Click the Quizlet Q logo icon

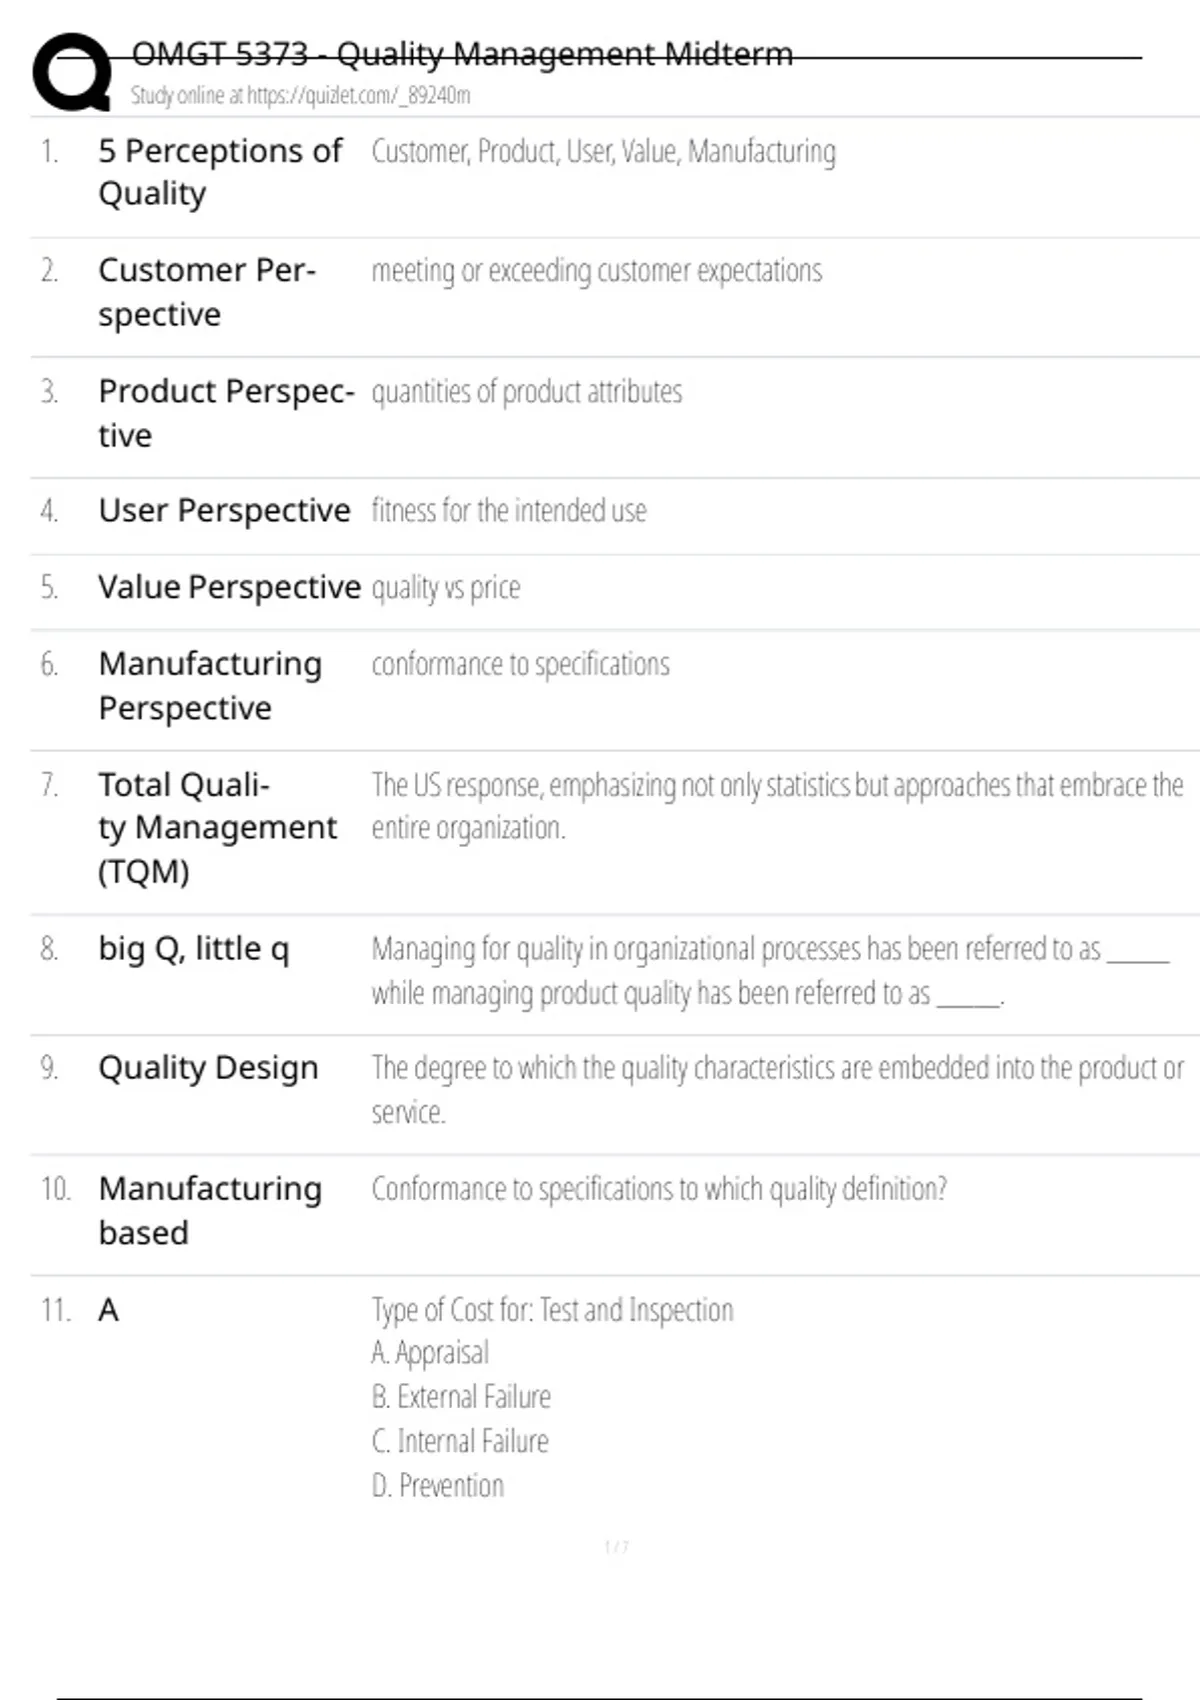click(72, 72)
